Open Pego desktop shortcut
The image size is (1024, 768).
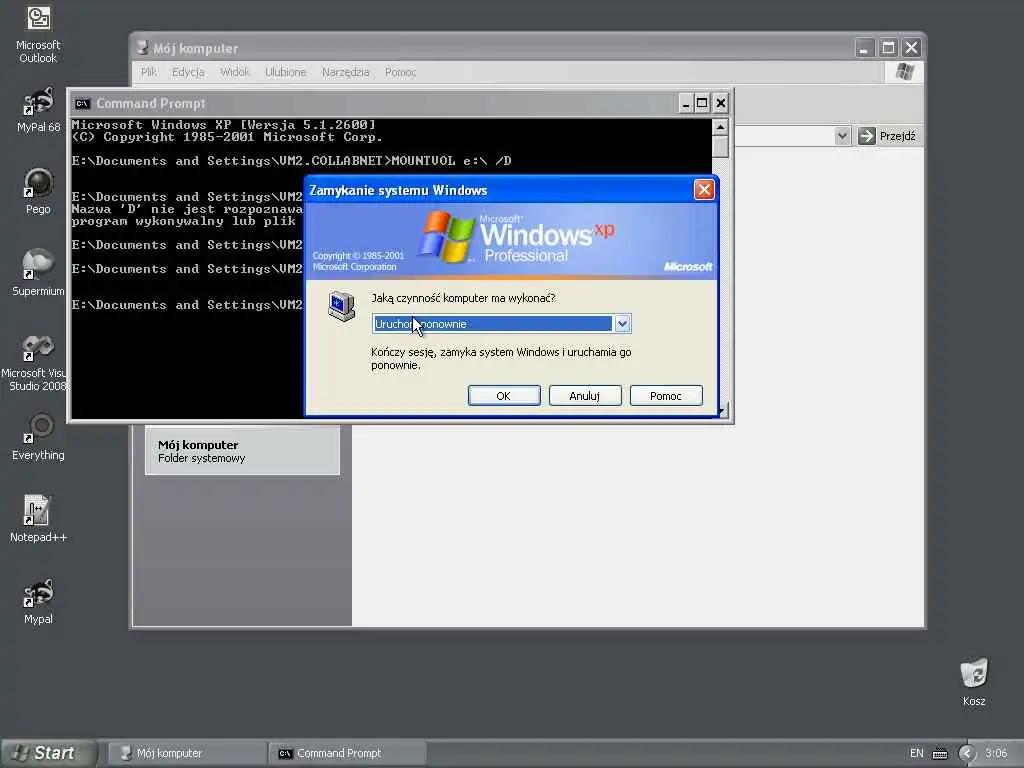click(38, 191)
